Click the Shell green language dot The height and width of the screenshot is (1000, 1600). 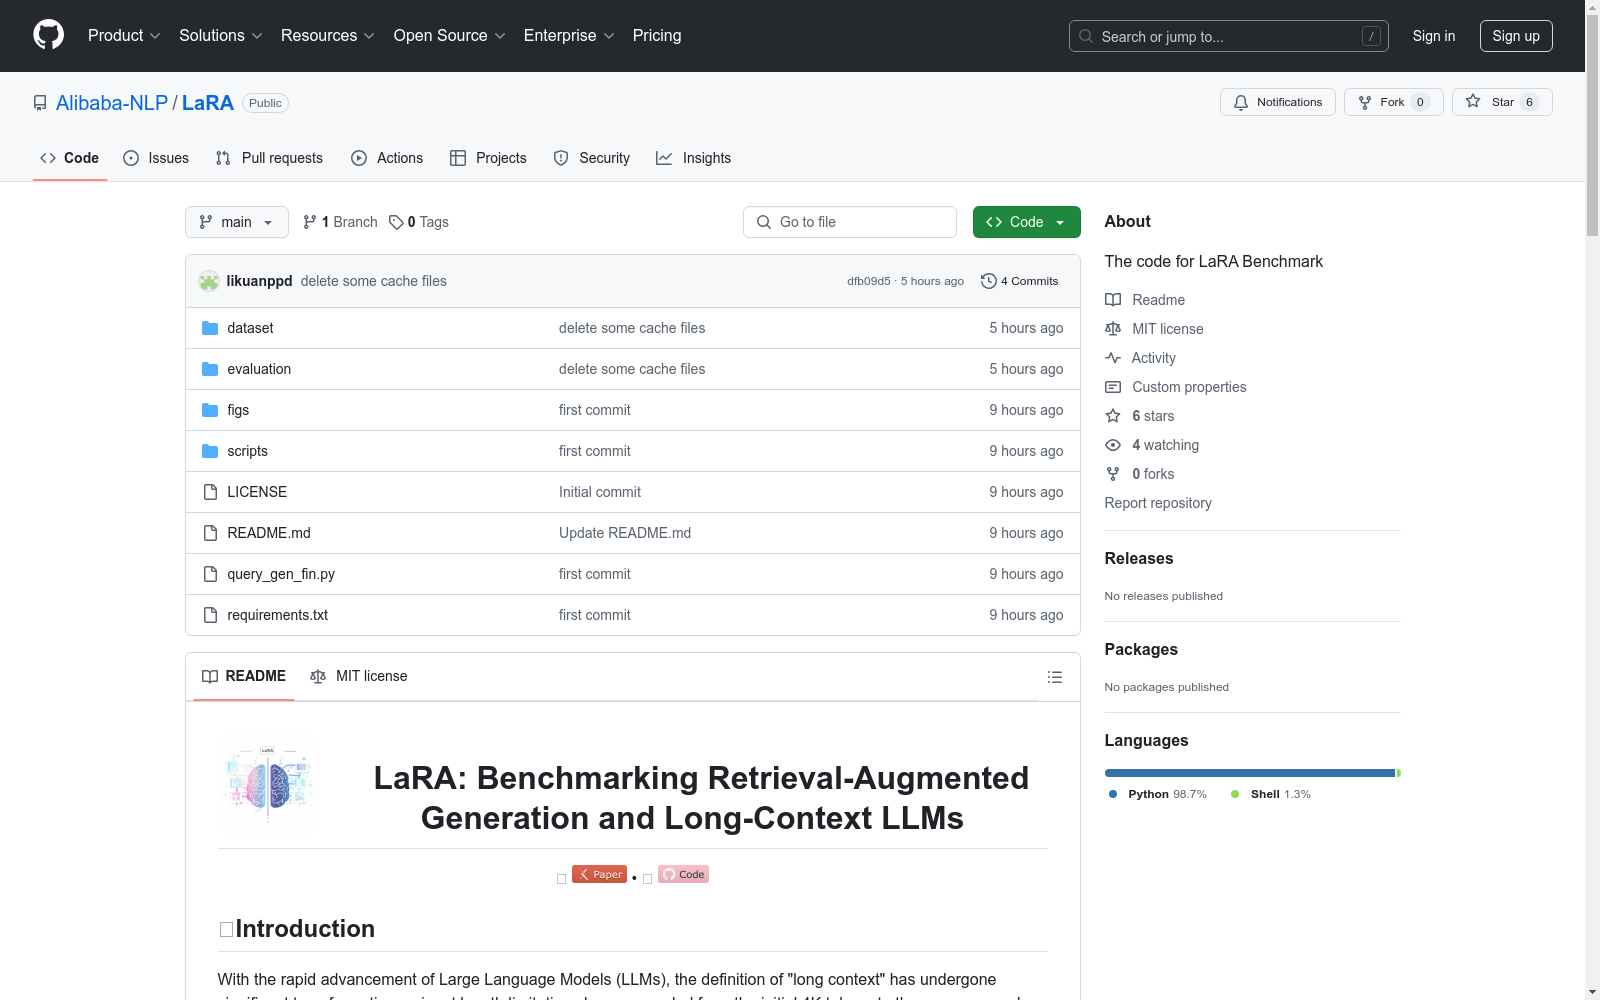(x=1235, y=794)
